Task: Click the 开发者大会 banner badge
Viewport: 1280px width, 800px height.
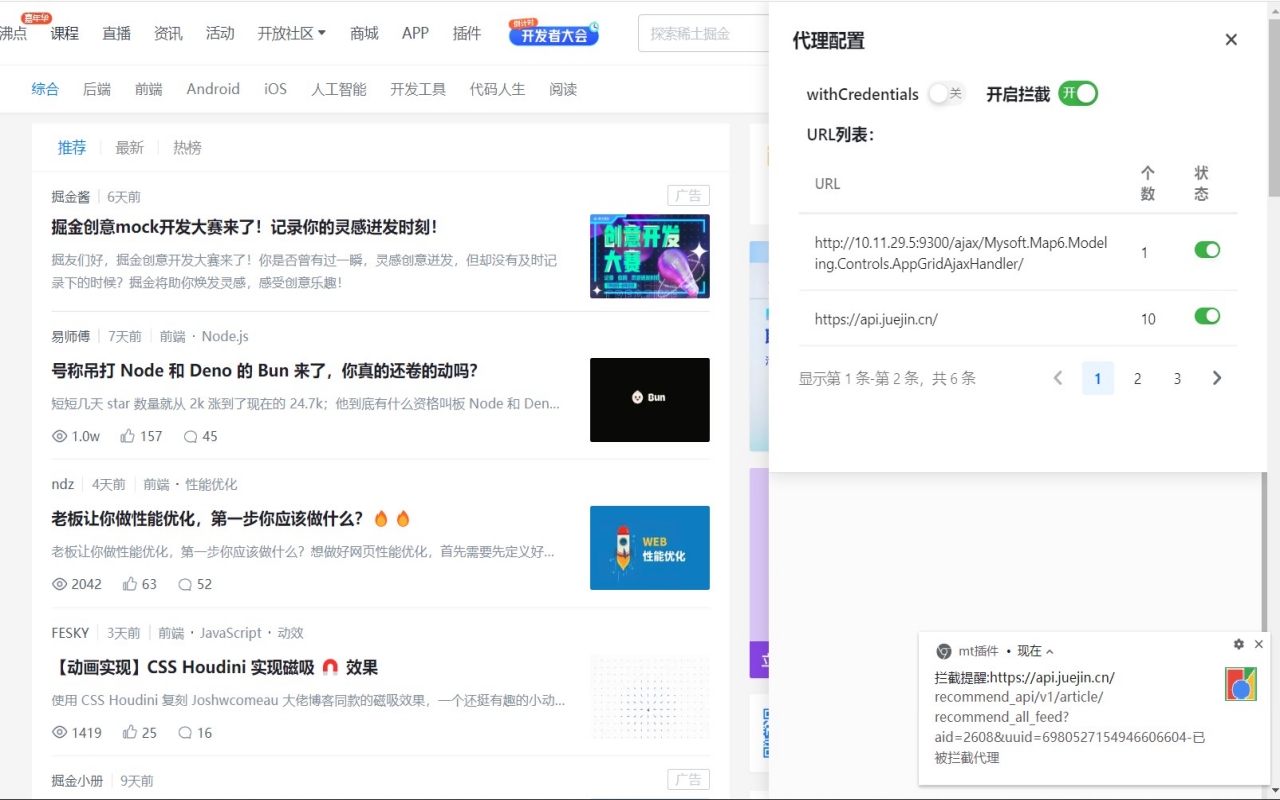Action: coord(554,33)
